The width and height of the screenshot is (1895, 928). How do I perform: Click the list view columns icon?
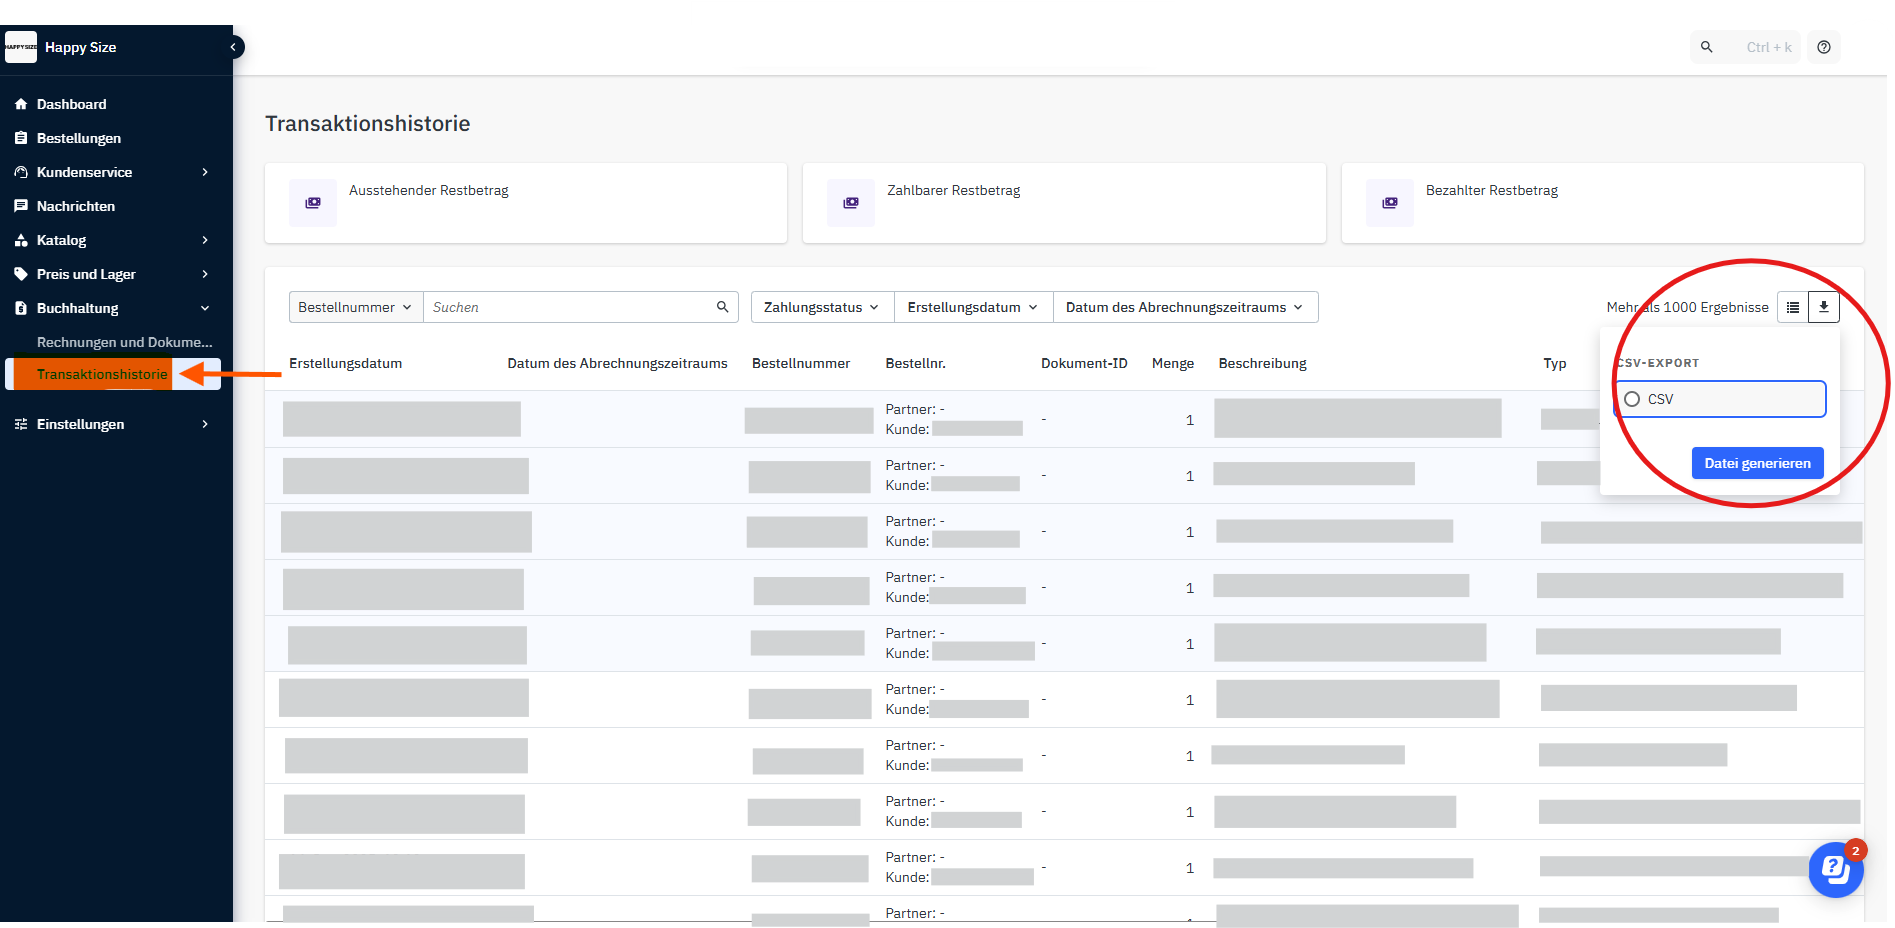tap(1793, 307)
